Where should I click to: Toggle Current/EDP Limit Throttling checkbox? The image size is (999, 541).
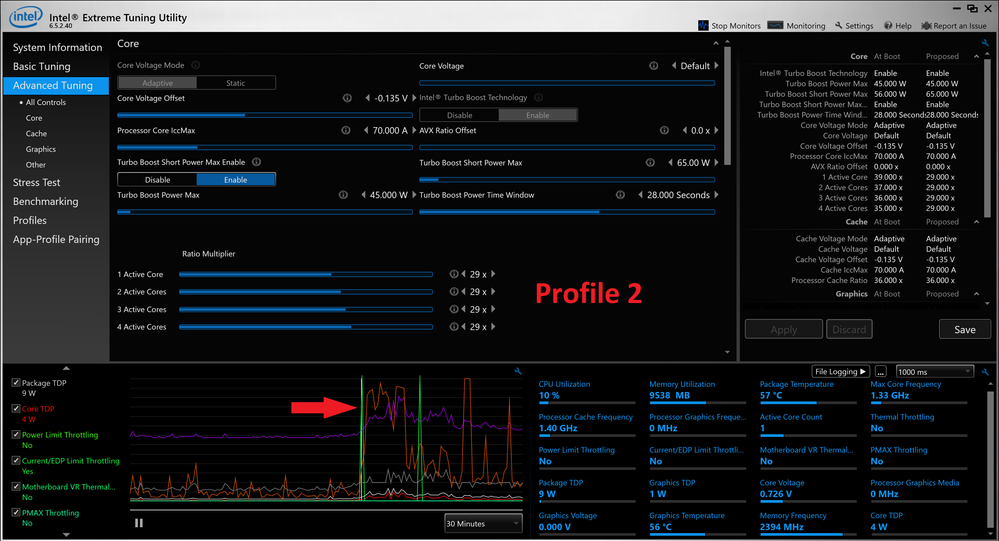click(16, 461)
